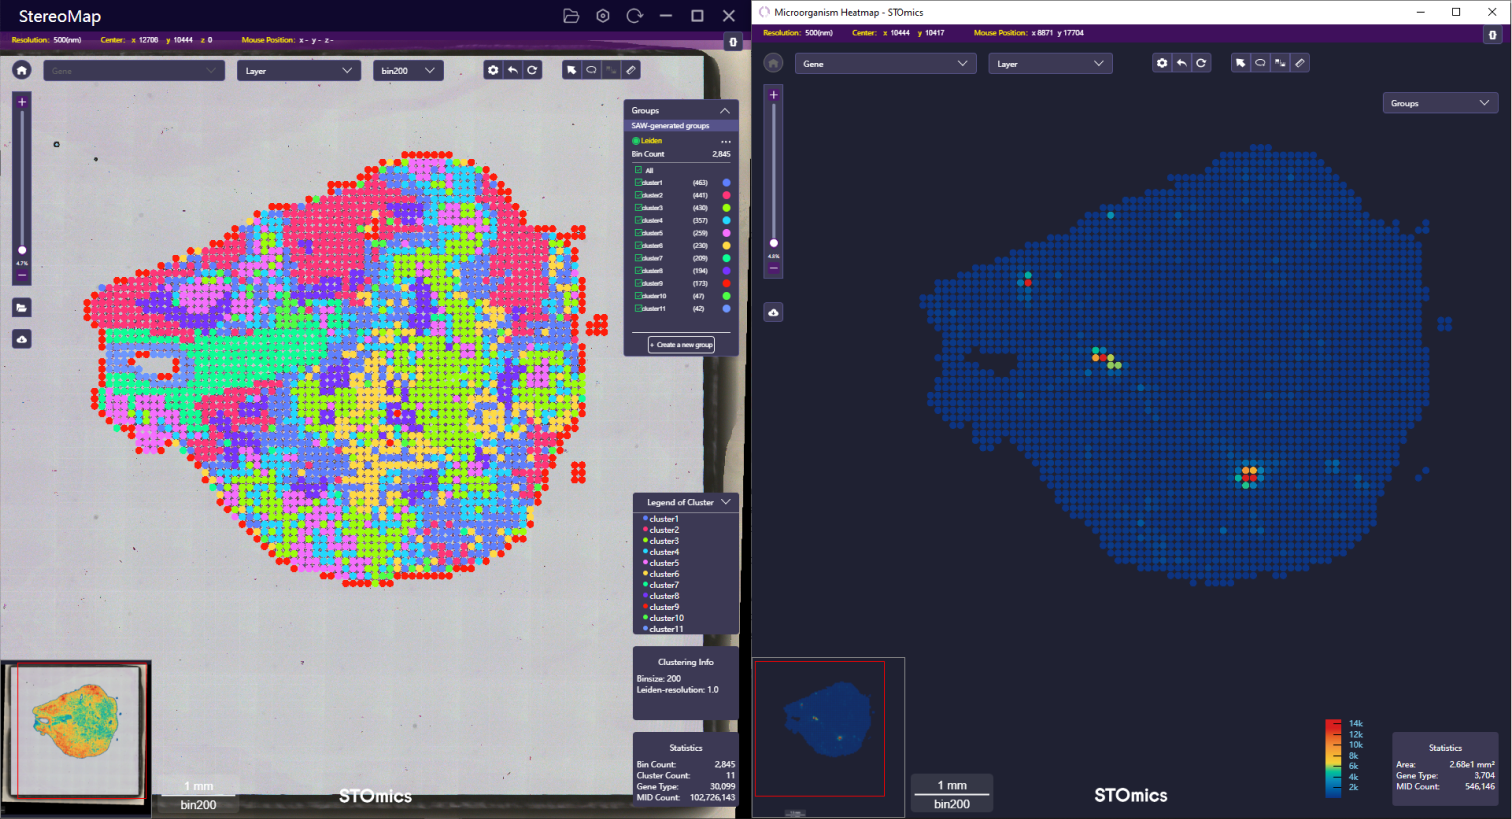Click the undo arrow in StereoMap toolbar
1512x819 pixels.
(x=513, y=70)
